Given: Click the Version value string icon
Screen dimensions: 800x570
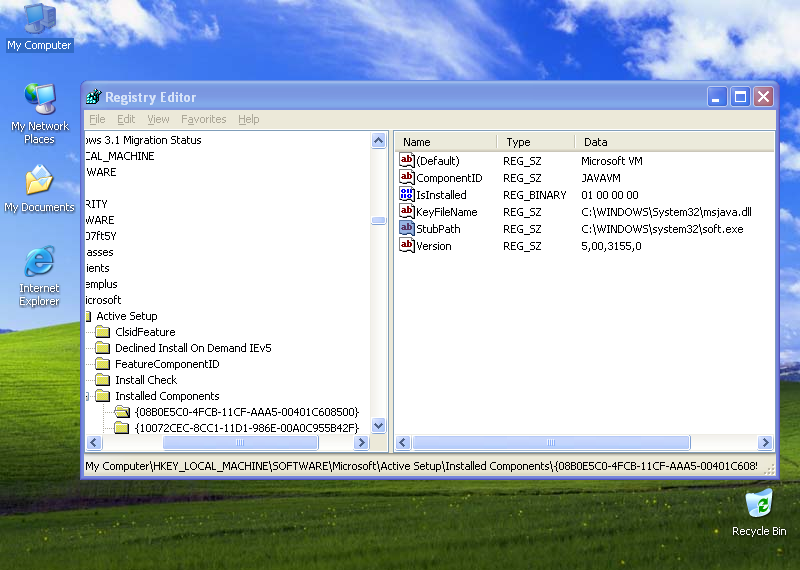Looking at the screenshot, I should (407, 245).
